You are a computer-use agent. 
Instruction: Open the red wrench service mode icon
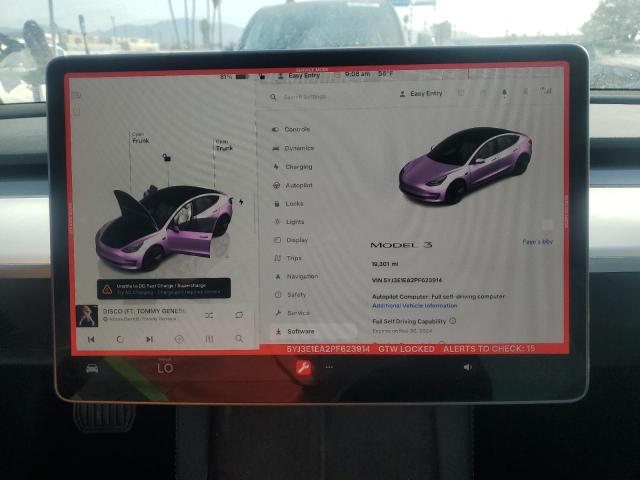click(x=304, y=368)
